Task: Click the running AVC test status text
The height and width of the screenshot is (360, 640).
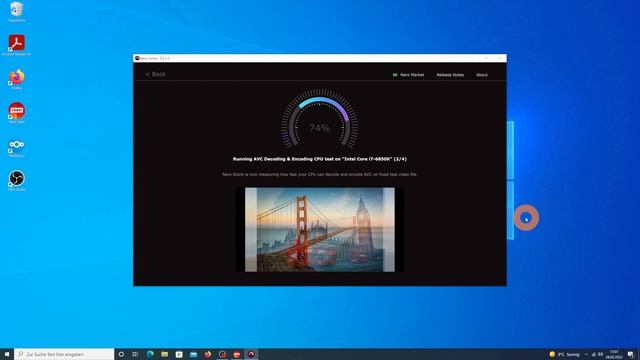Action: click(x=320, y=159)
